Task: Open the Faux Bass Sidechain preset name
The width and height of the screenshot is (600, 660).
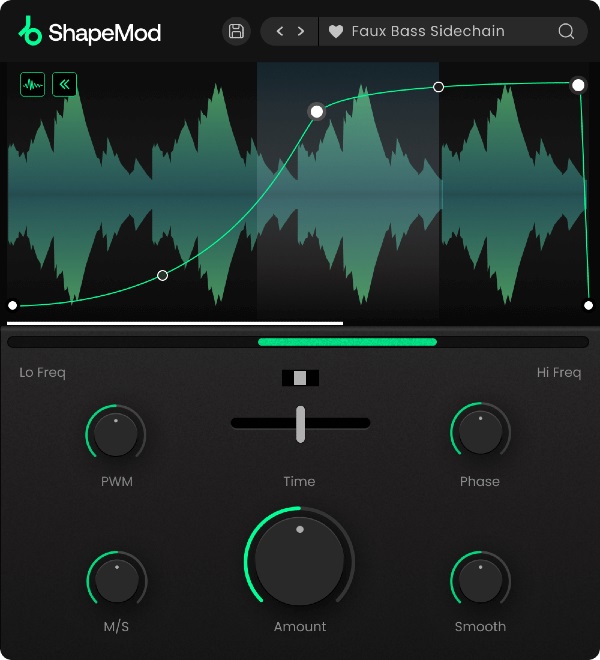Action: 428,31
